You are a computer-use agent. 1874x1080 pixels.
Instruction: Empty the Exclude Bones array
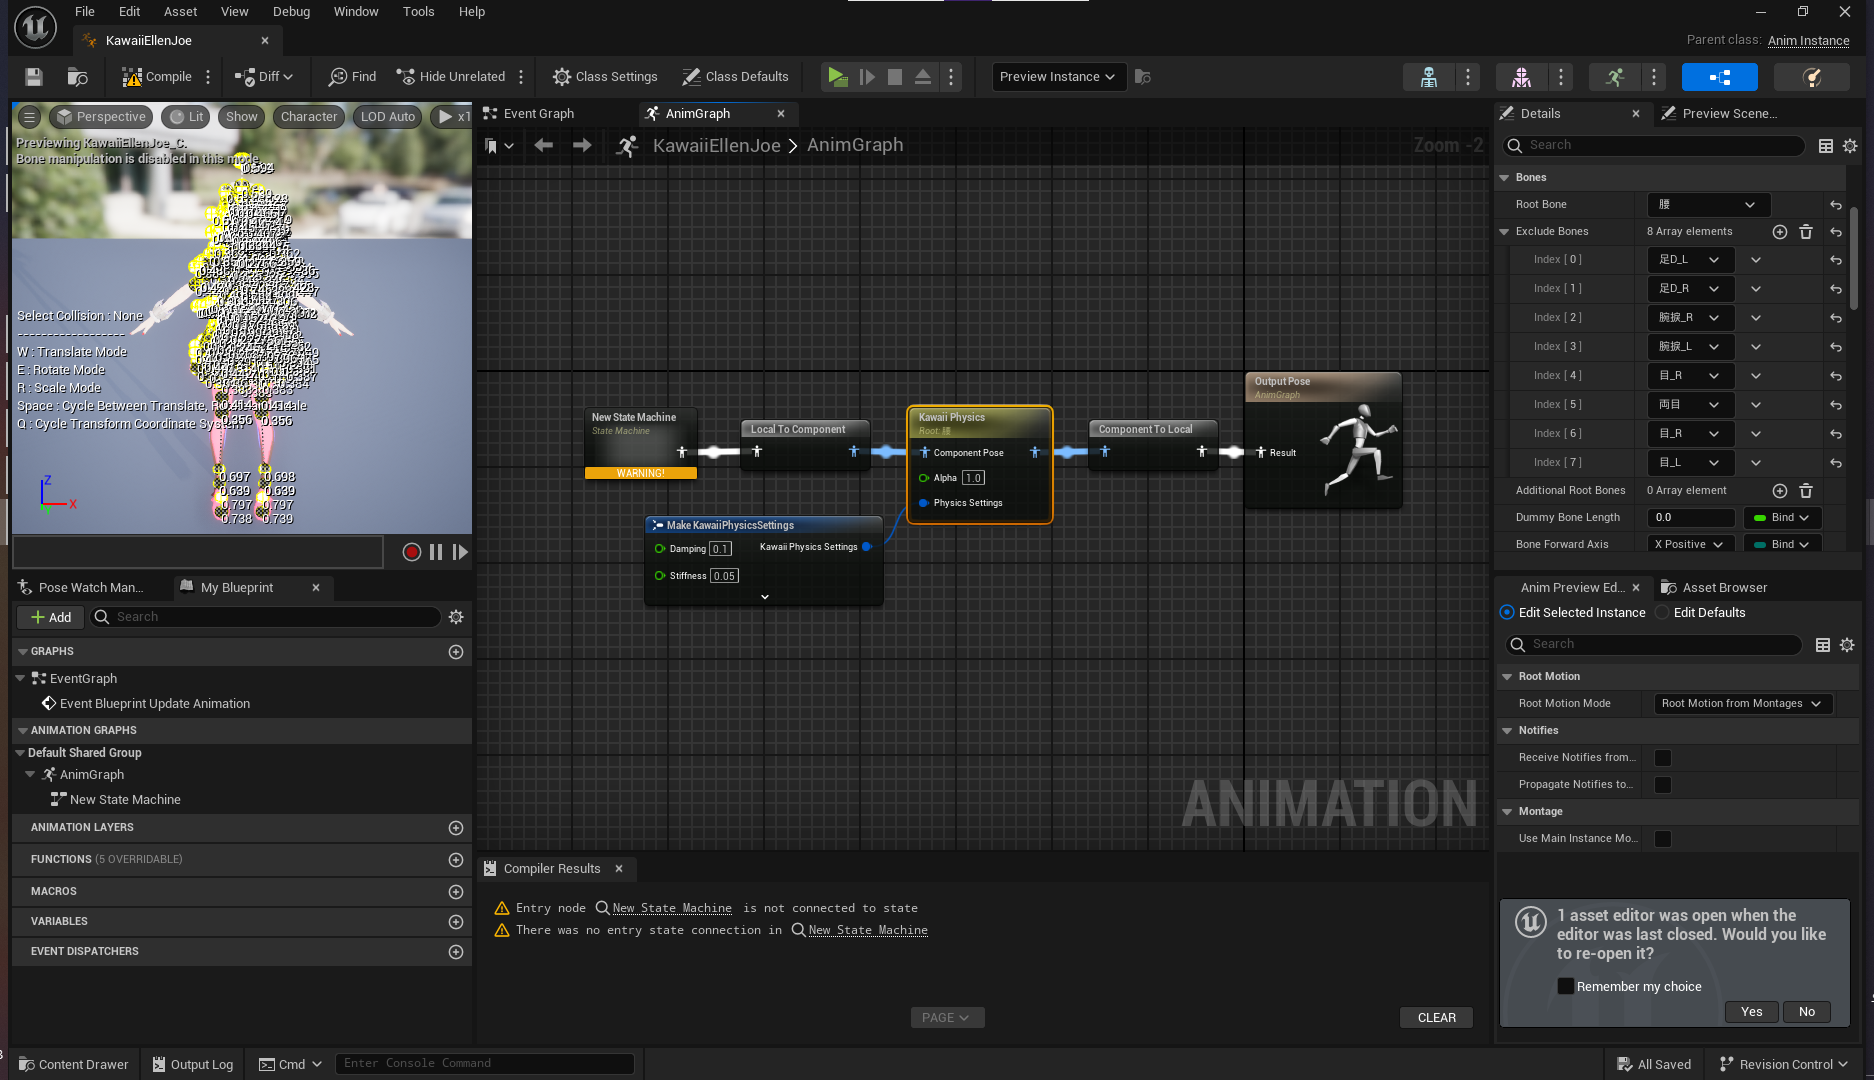(x=1806, y=232)
